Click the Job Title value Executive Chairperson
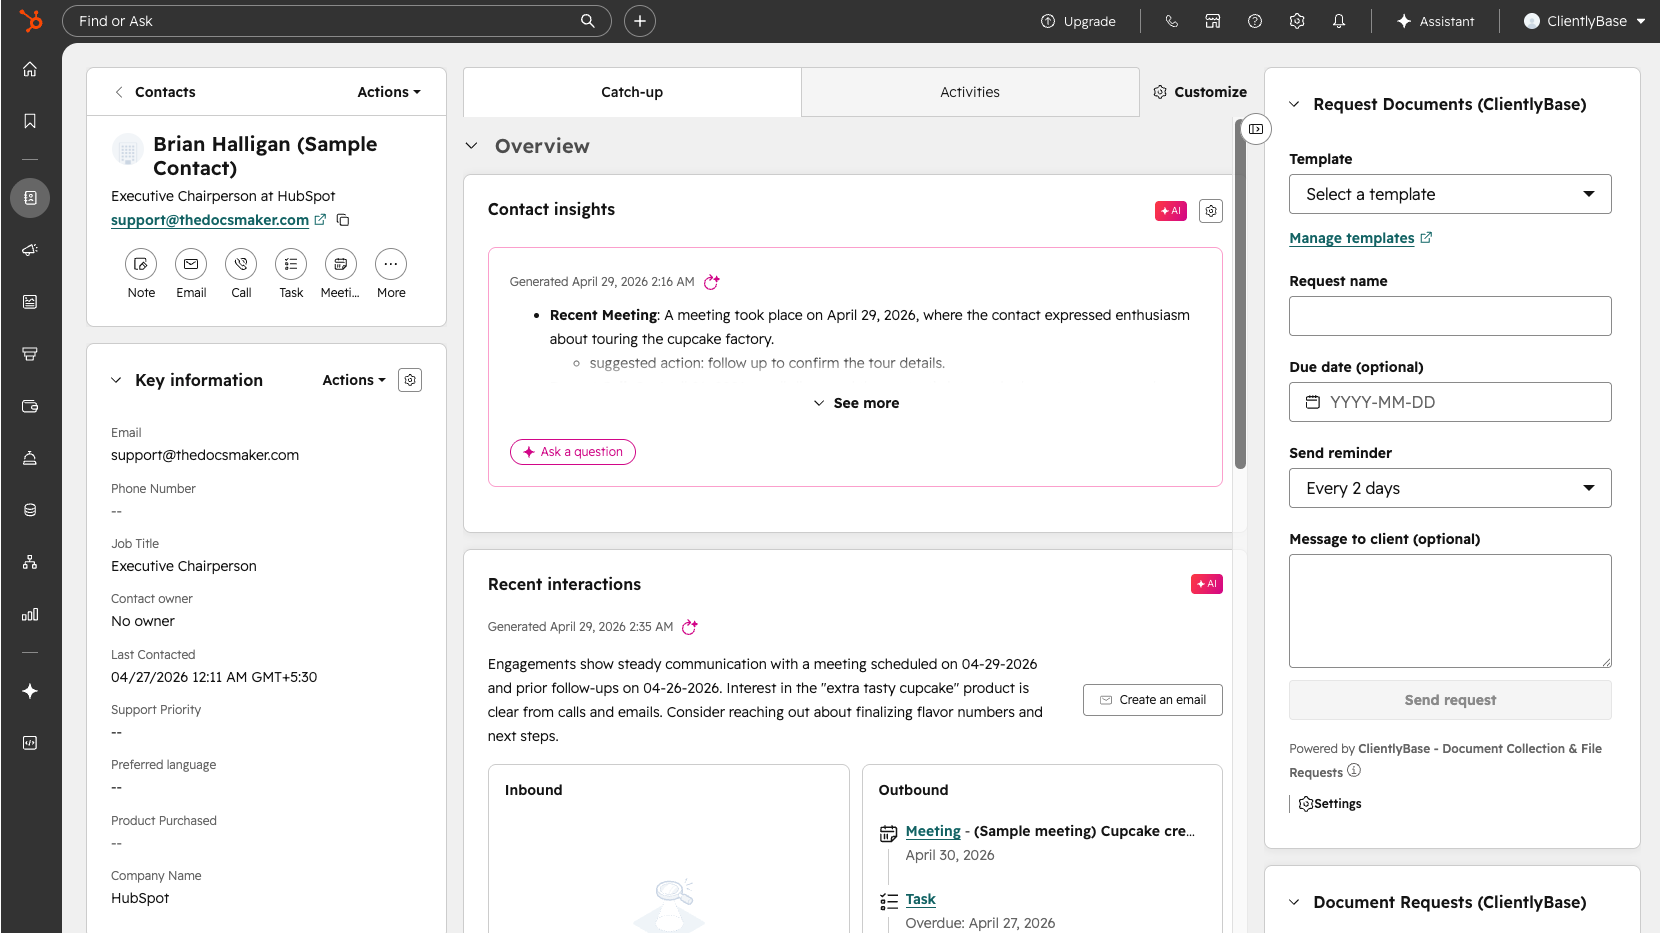1660x933 pixels. [x=184, y=566]
